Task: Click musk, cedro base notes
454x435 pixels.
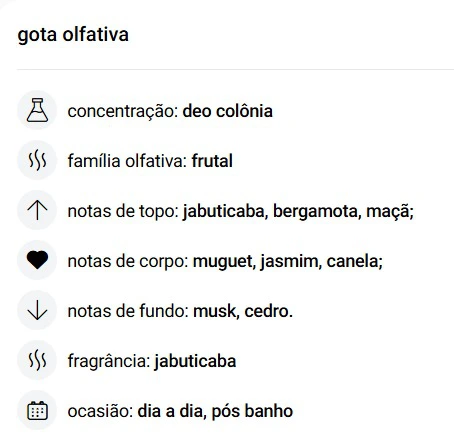Action: [x=243, y=311]
